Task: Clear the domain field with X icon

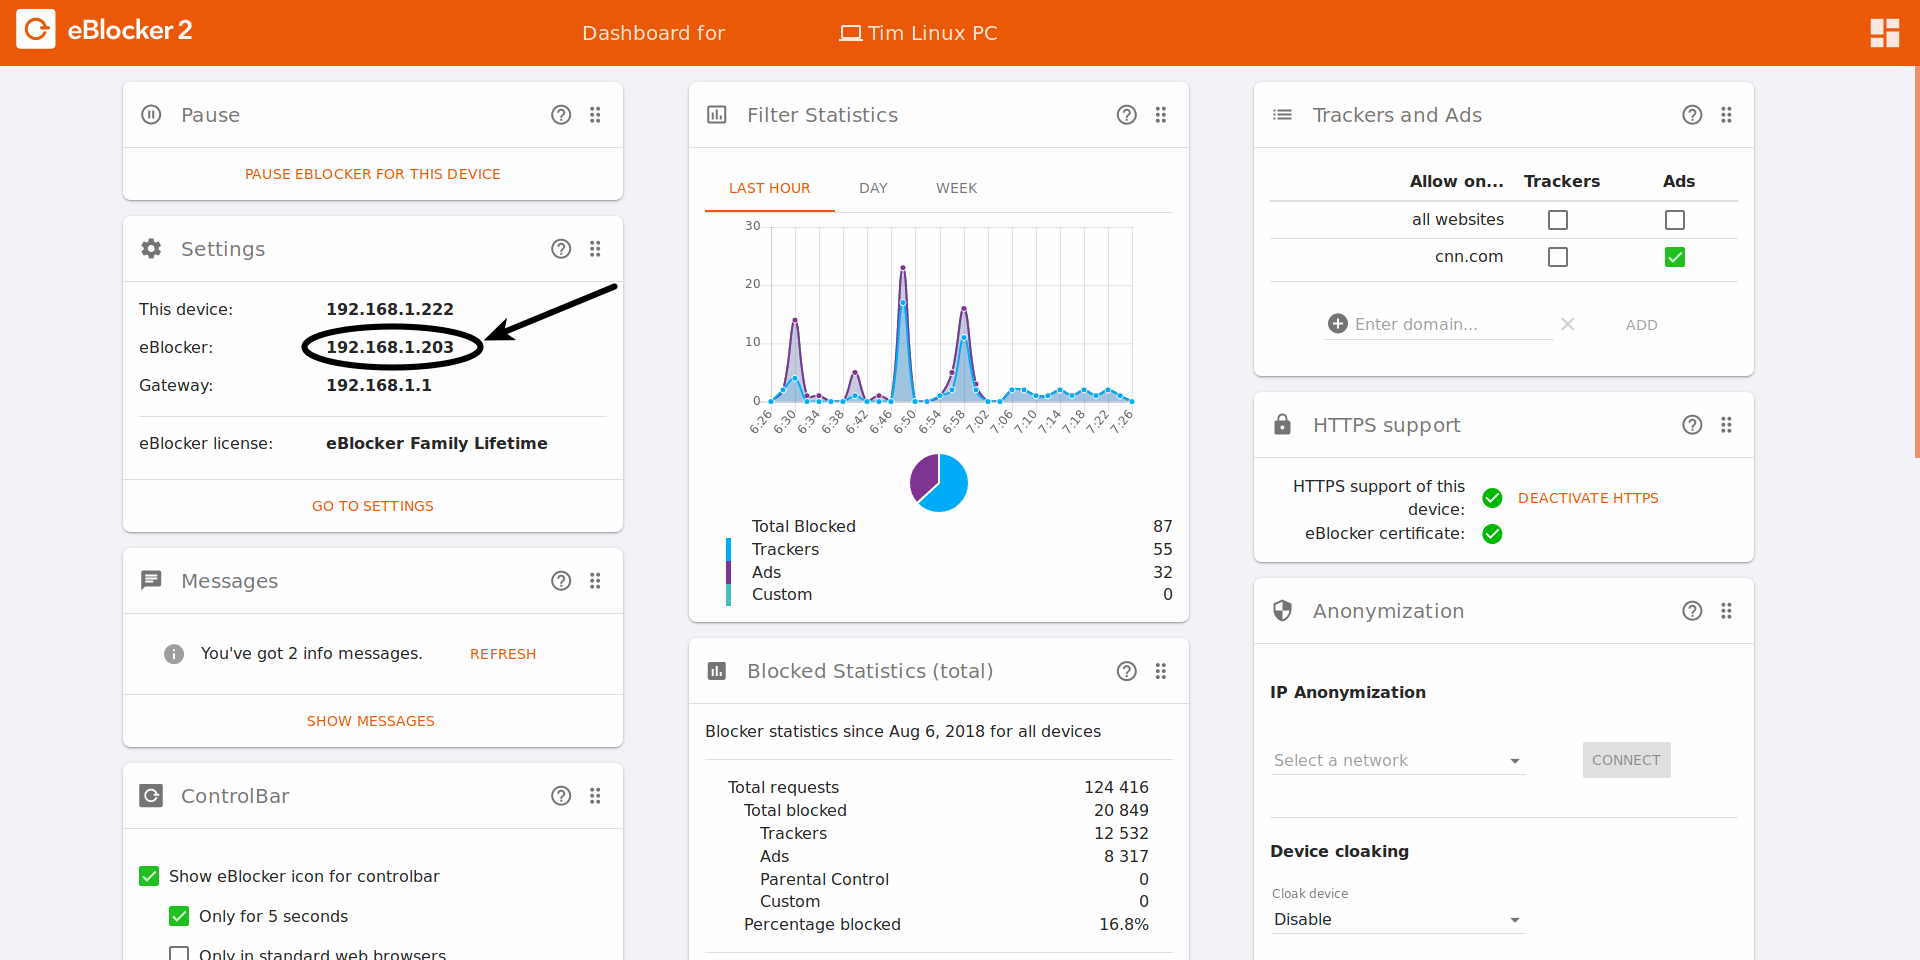Action: [1568, 324]
